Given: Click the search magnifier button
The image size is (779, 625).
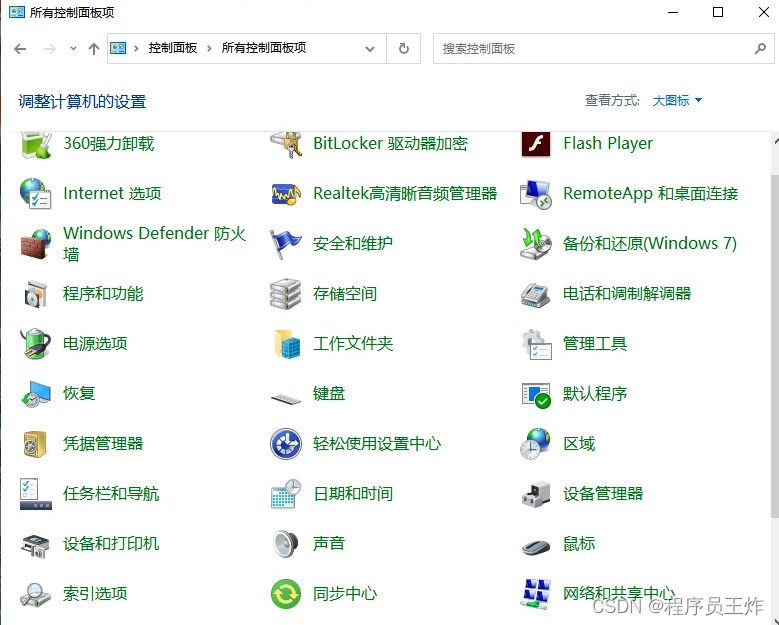Looking at the screenshot, I should tap(760, 49).
